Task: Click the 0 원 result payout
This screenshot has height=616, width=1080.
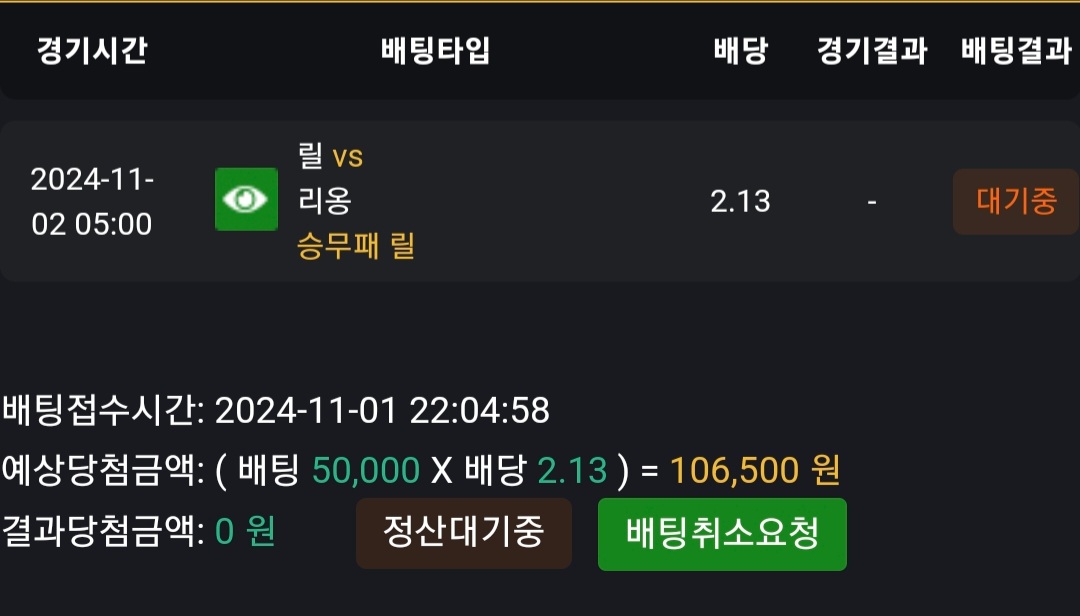Action: tap(245, 532)
